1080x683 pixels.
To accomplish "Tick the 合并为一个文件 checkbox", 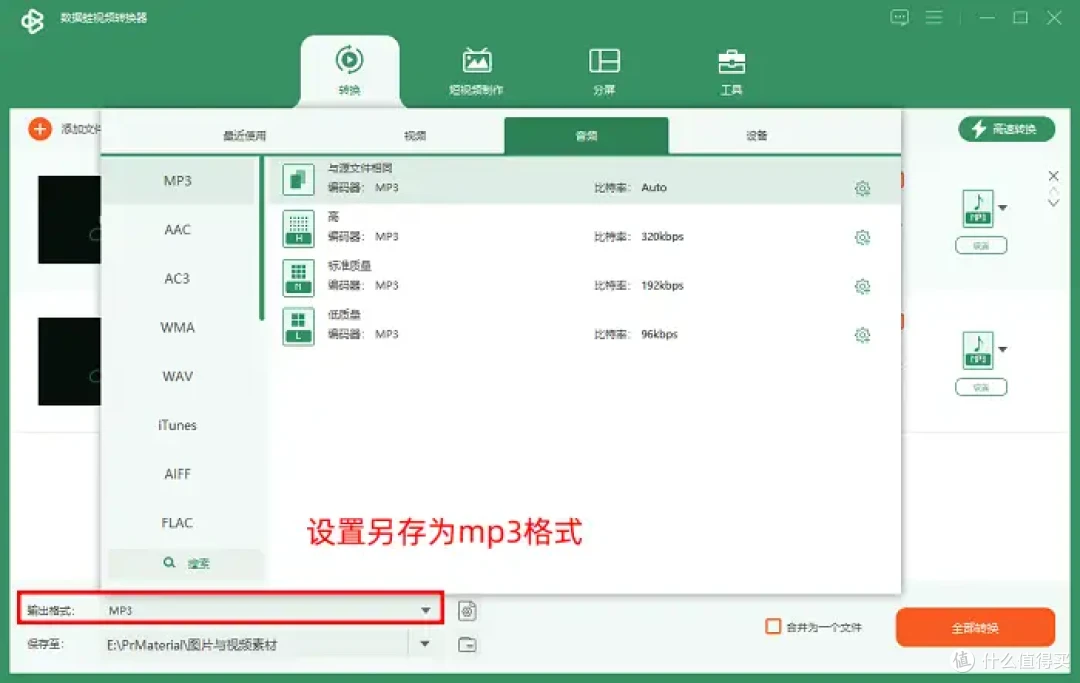I will tap(773, 627).
